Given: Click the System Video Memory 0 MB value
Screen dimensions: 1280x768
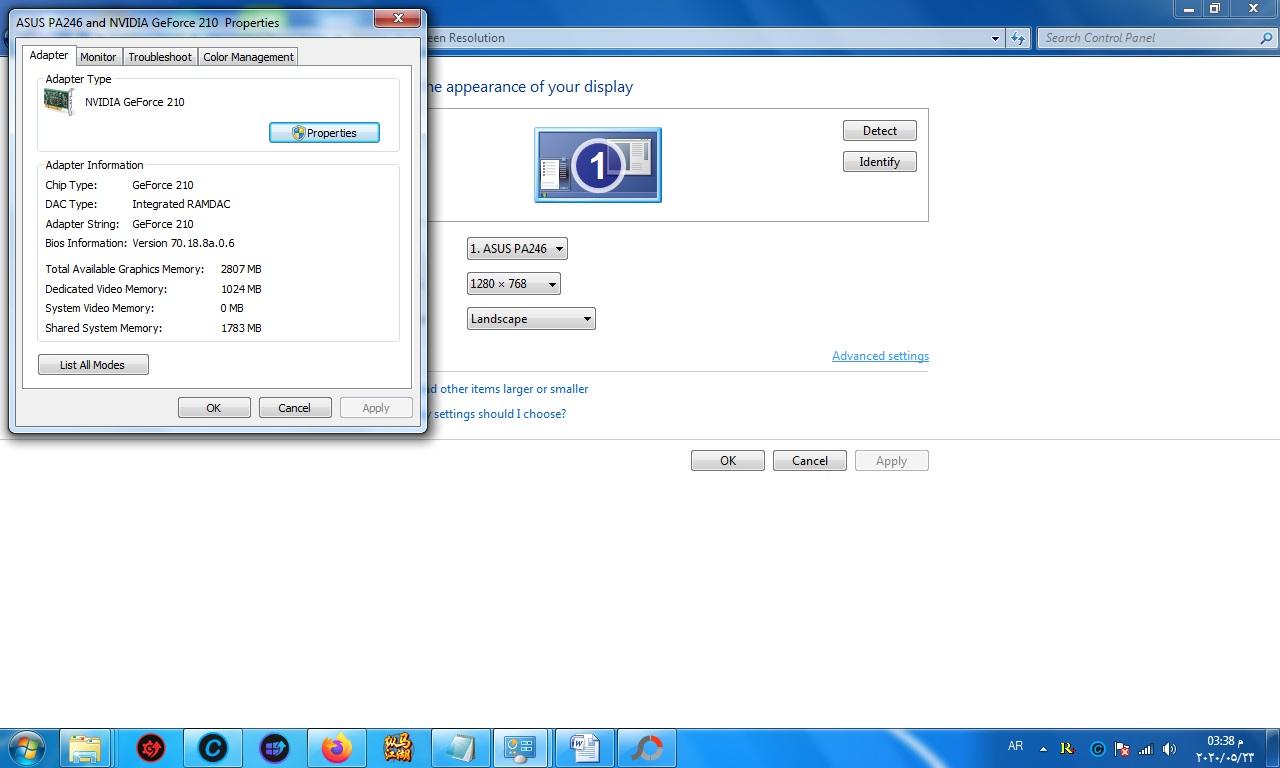Looking at the screenshot, I should 232,308.
